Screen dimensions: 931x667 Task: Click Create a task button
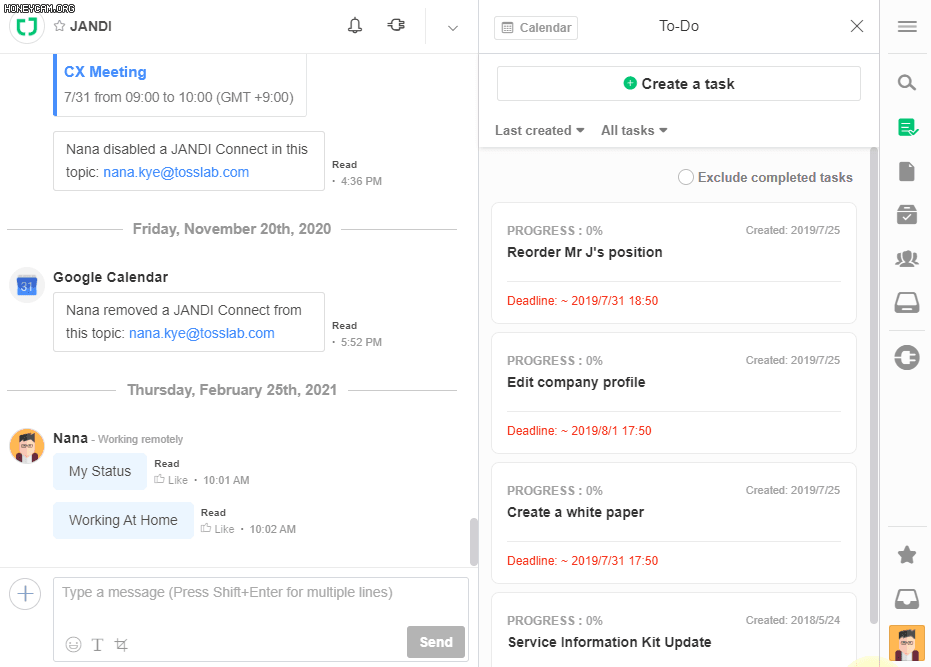(x=679, y=84)
